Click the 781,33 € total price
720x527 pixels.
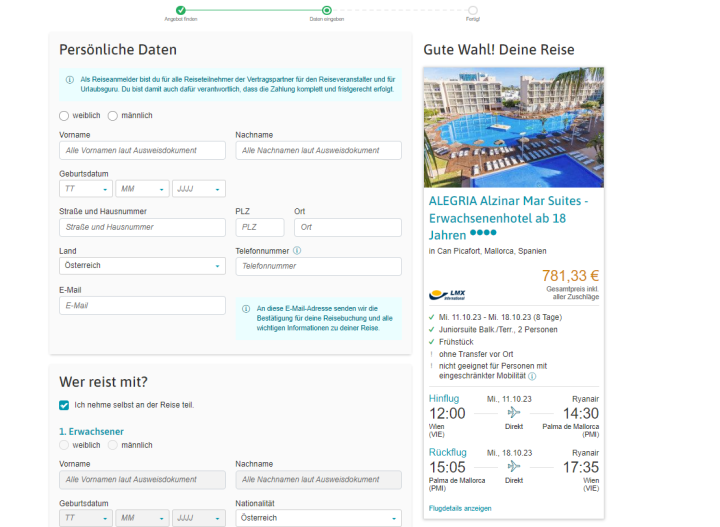tap(570, 275)
